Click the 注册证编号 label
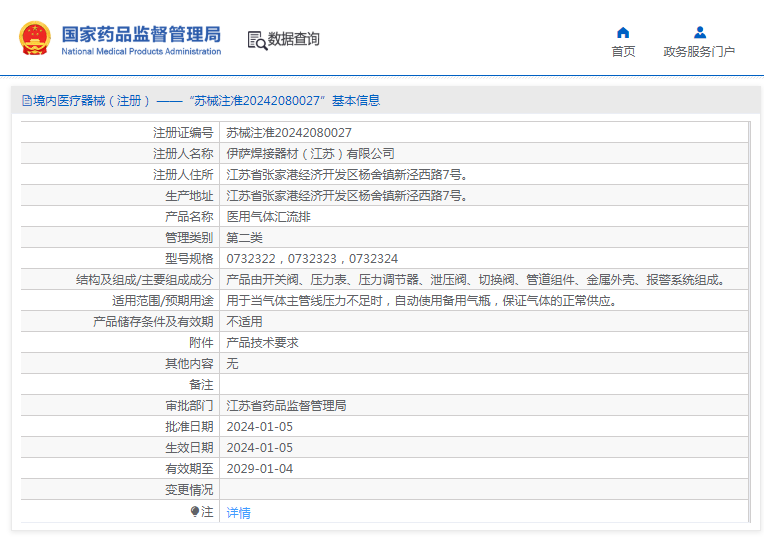Viewport: 764px width, 546px height. click(x=183, y=132)
